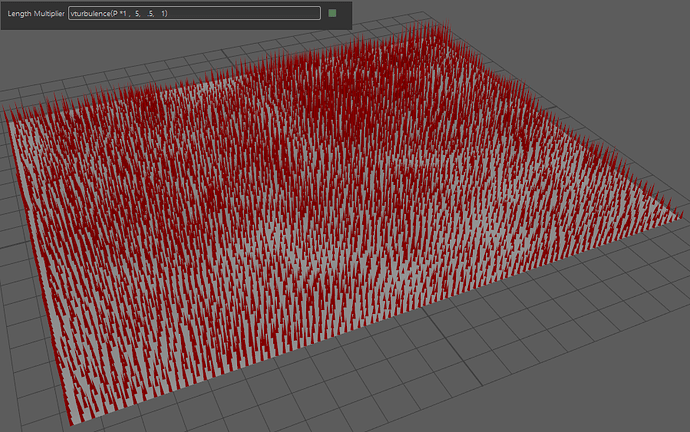Viewport: 690px width, 432px height.
Task: Click the final argument 1 in the expression
Action: click(164, 14)
